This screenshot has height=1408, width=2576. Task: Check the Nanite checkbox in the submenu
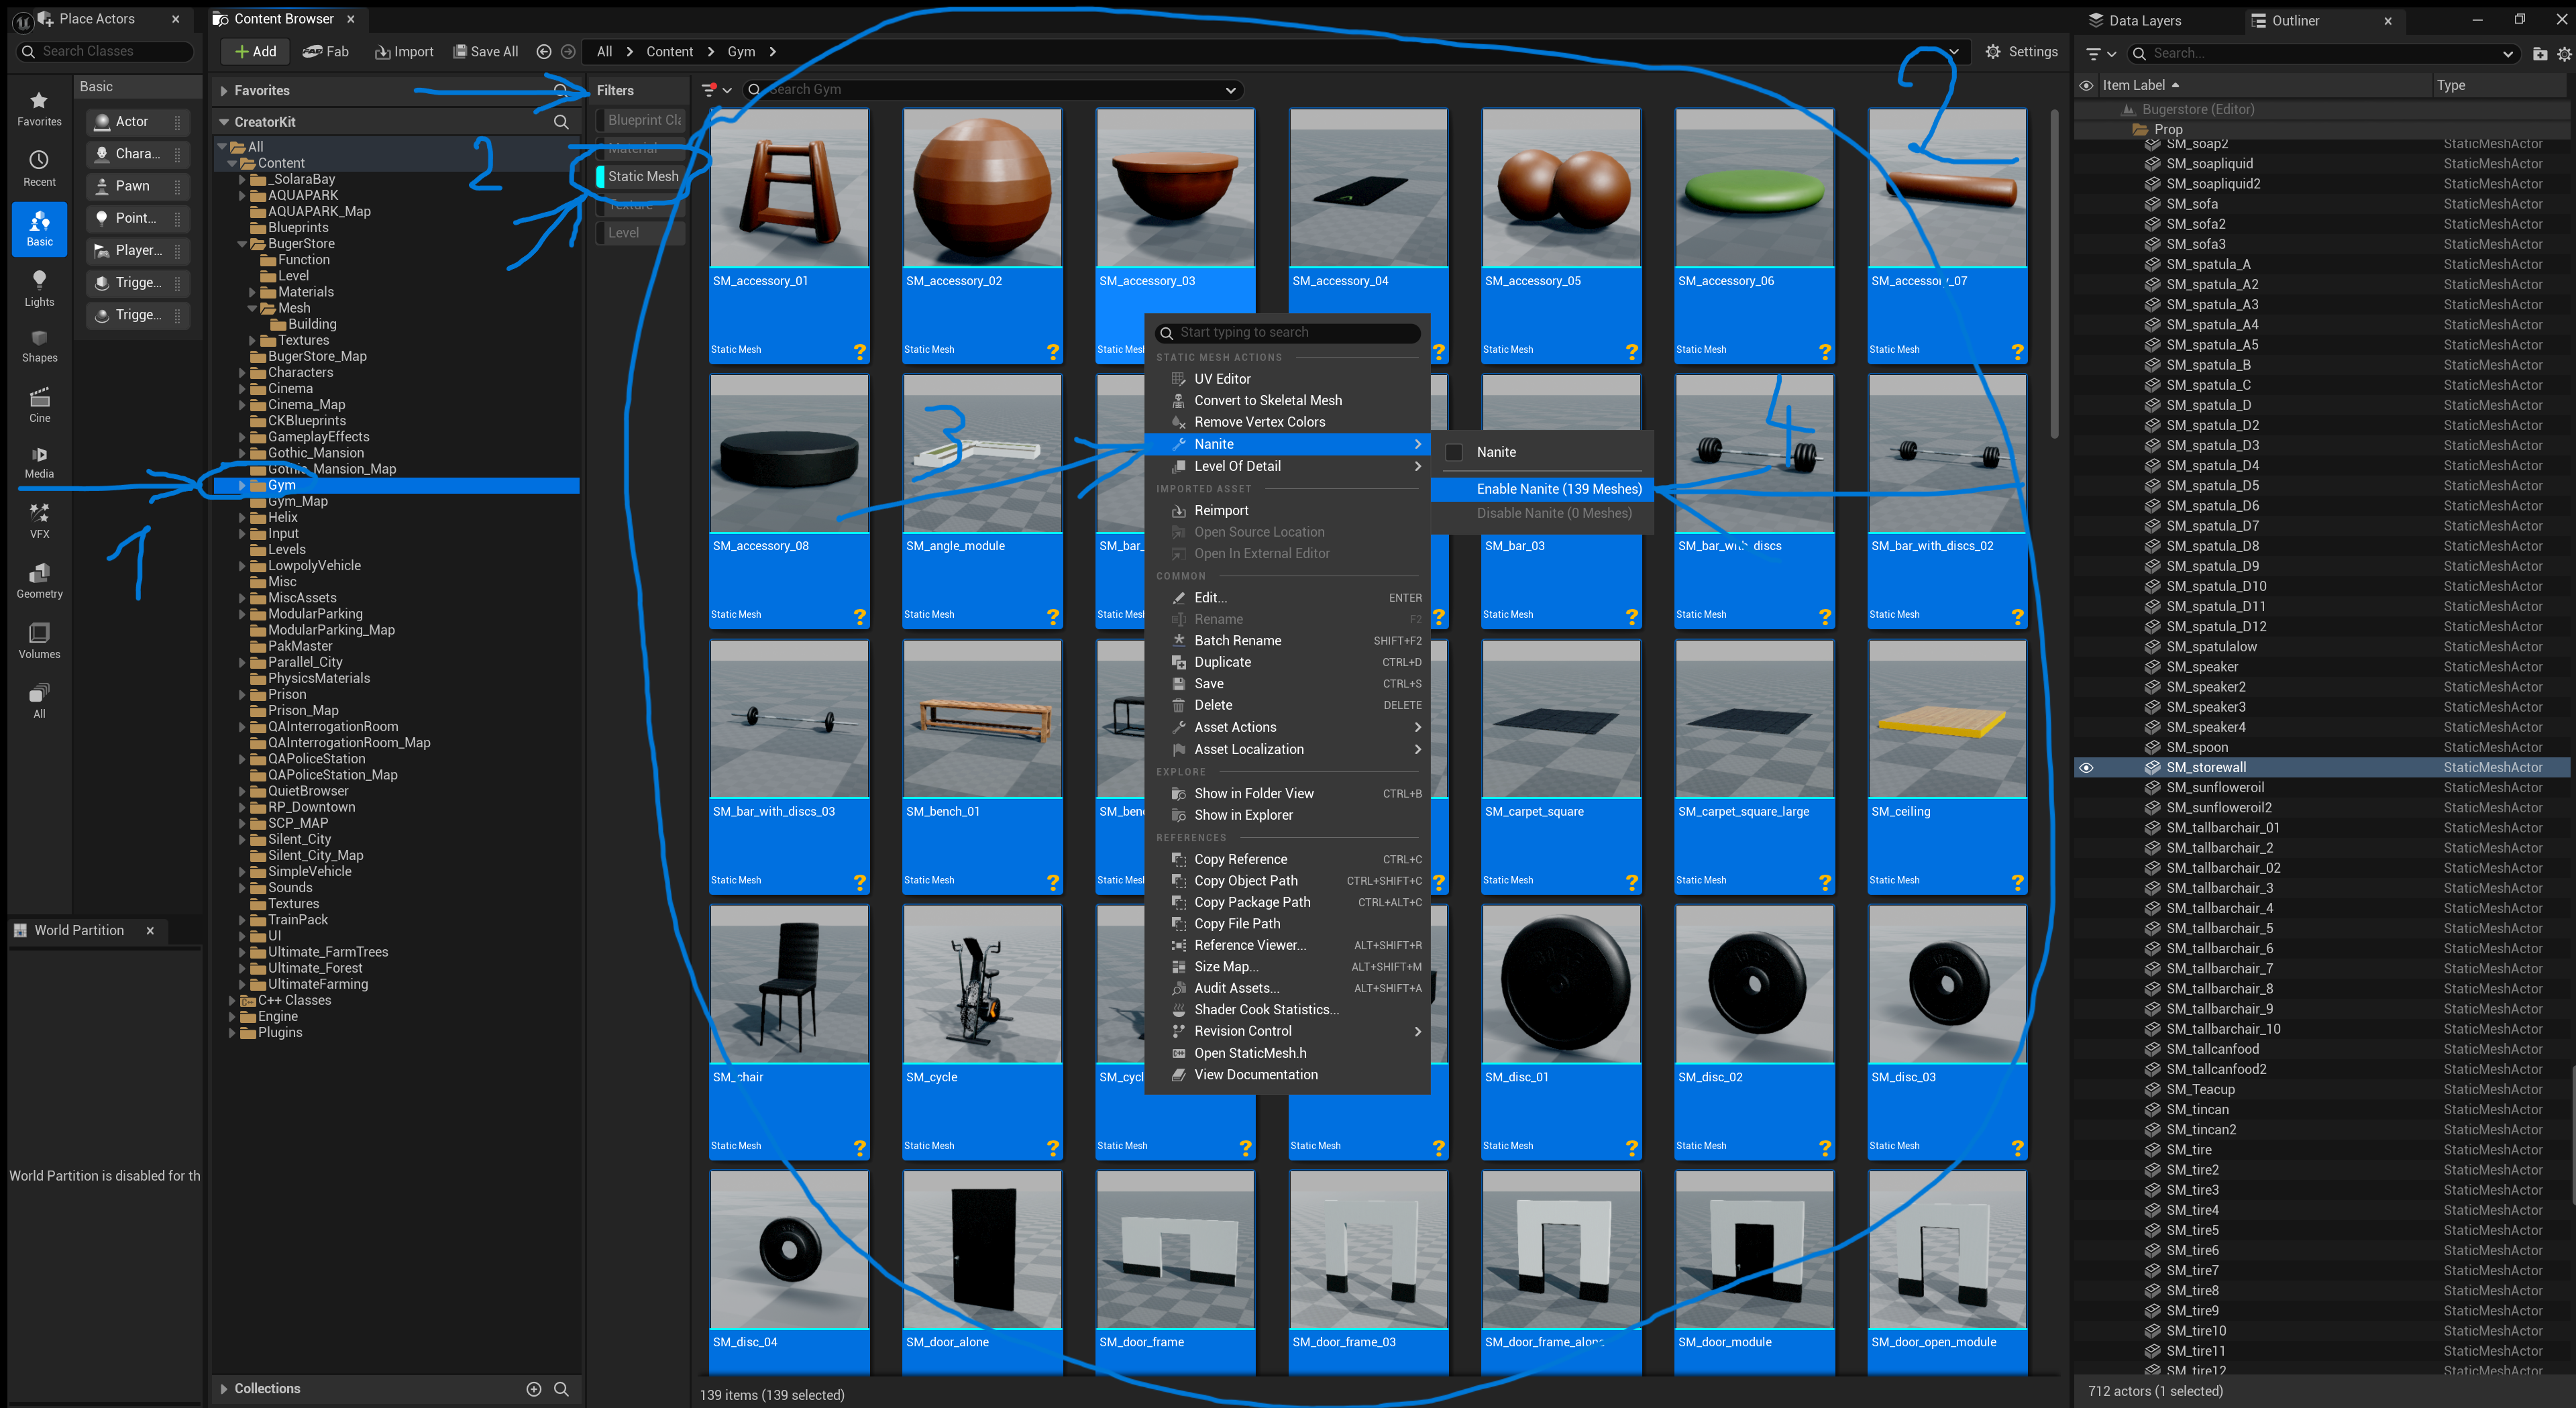(1453, 452)
